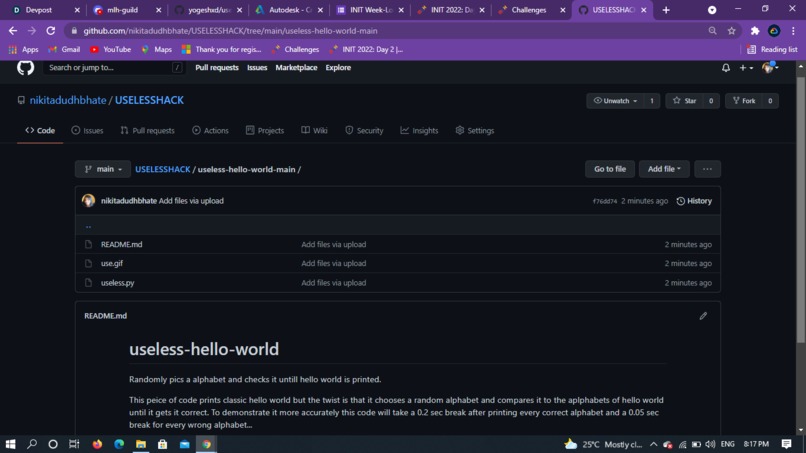Screen dimensions: 806x453
Task: Click Explore in the top navigation
Action: [x=338, y=68]
